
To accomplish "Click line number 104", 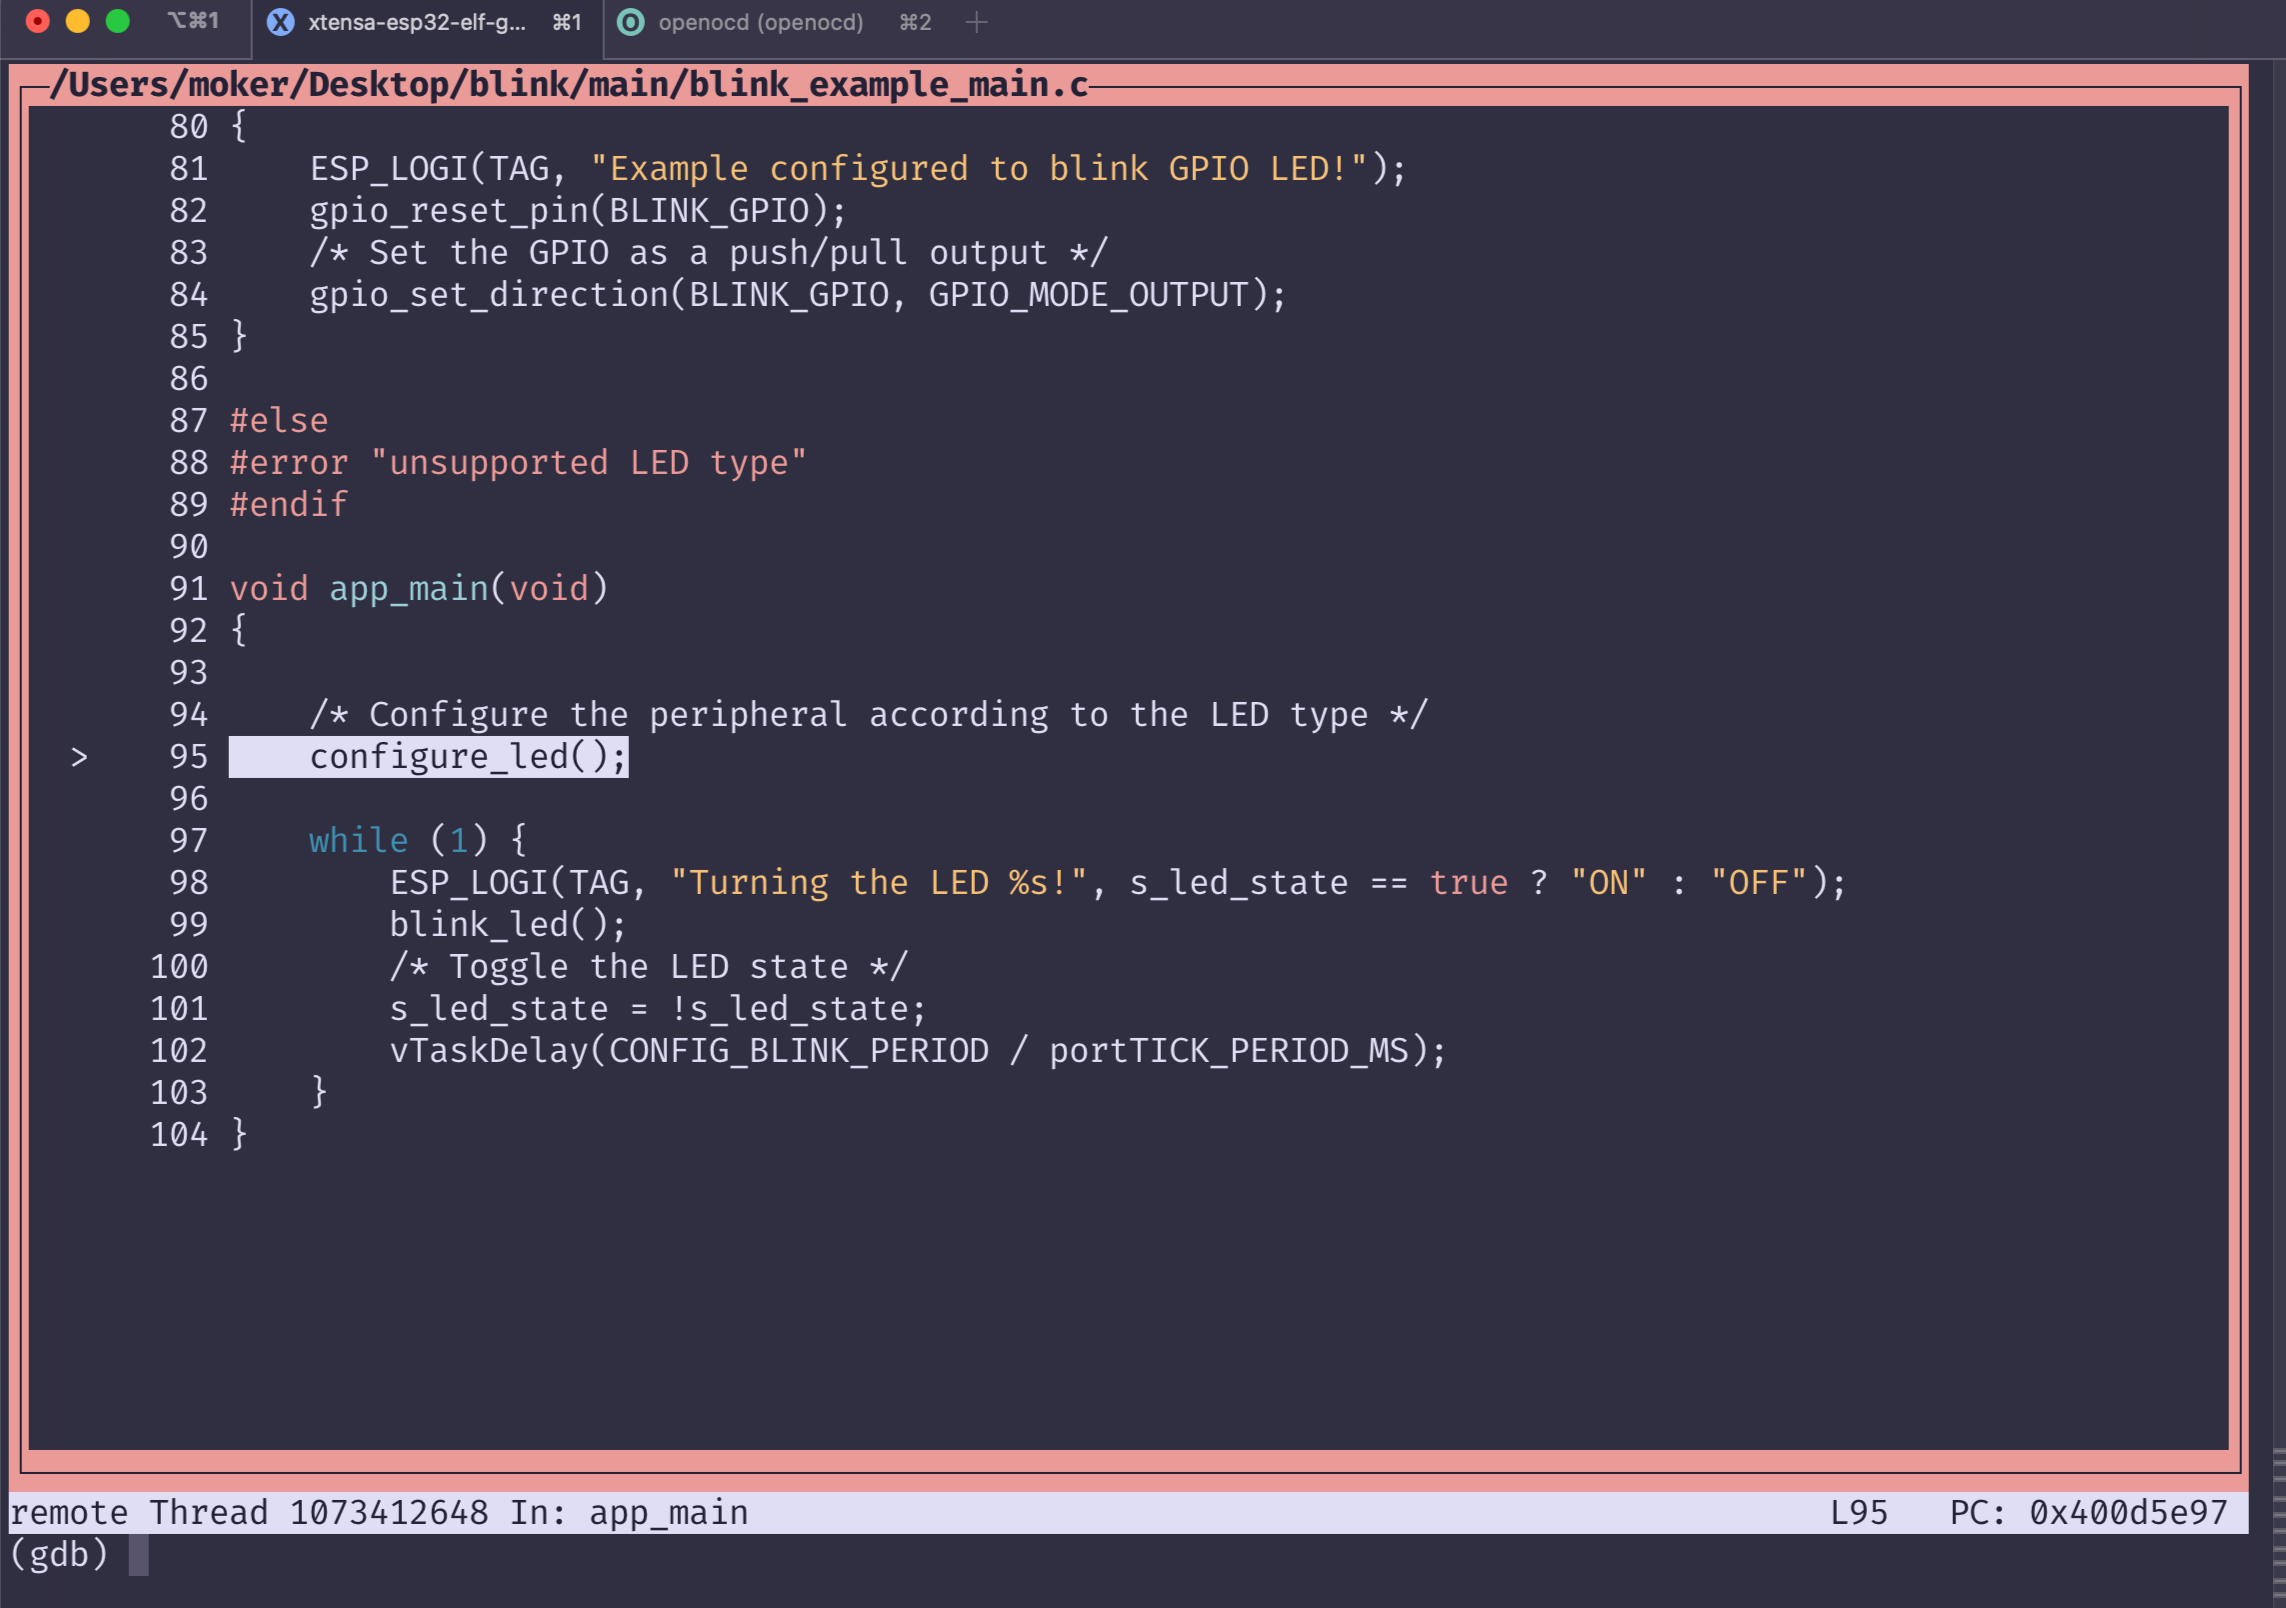I will tap(179, 1135).
